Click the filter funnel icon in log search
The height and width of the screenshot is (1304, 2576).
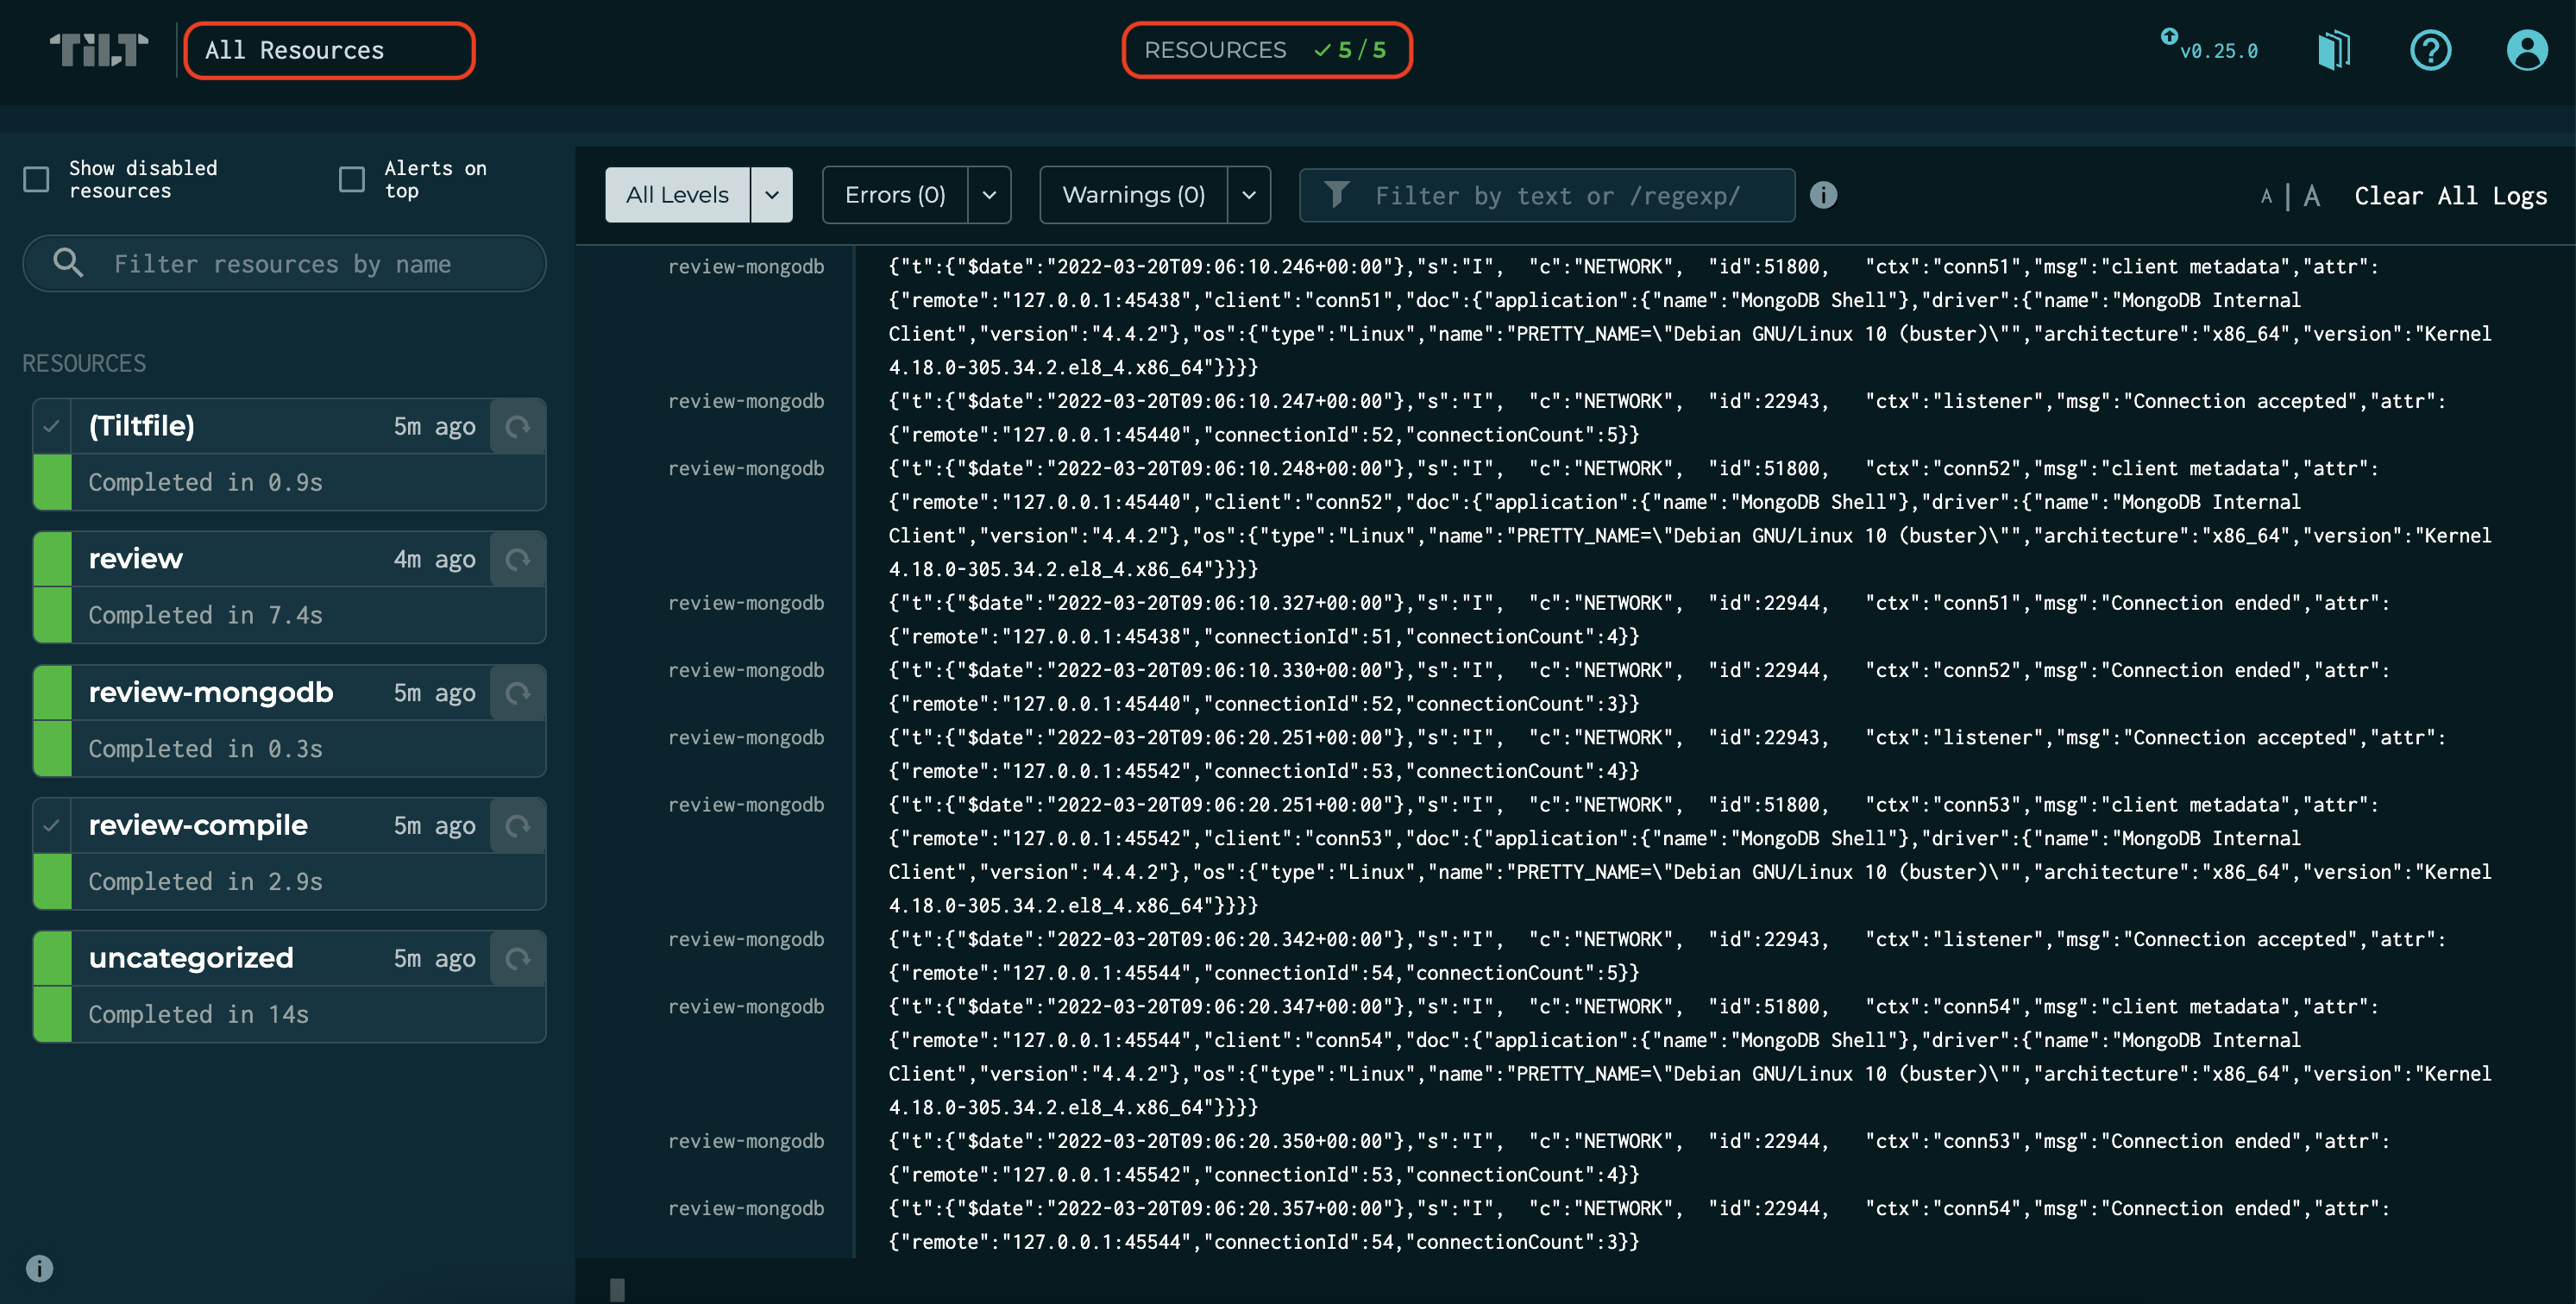point(1340,194)
